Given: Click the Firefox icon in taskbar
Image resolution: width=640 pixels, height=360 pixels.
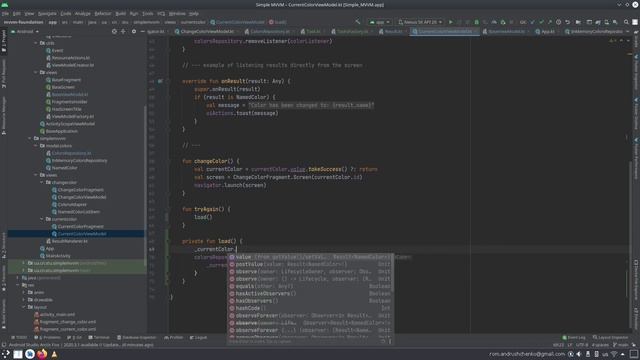Looking at the screenshot, I should 42,354.
